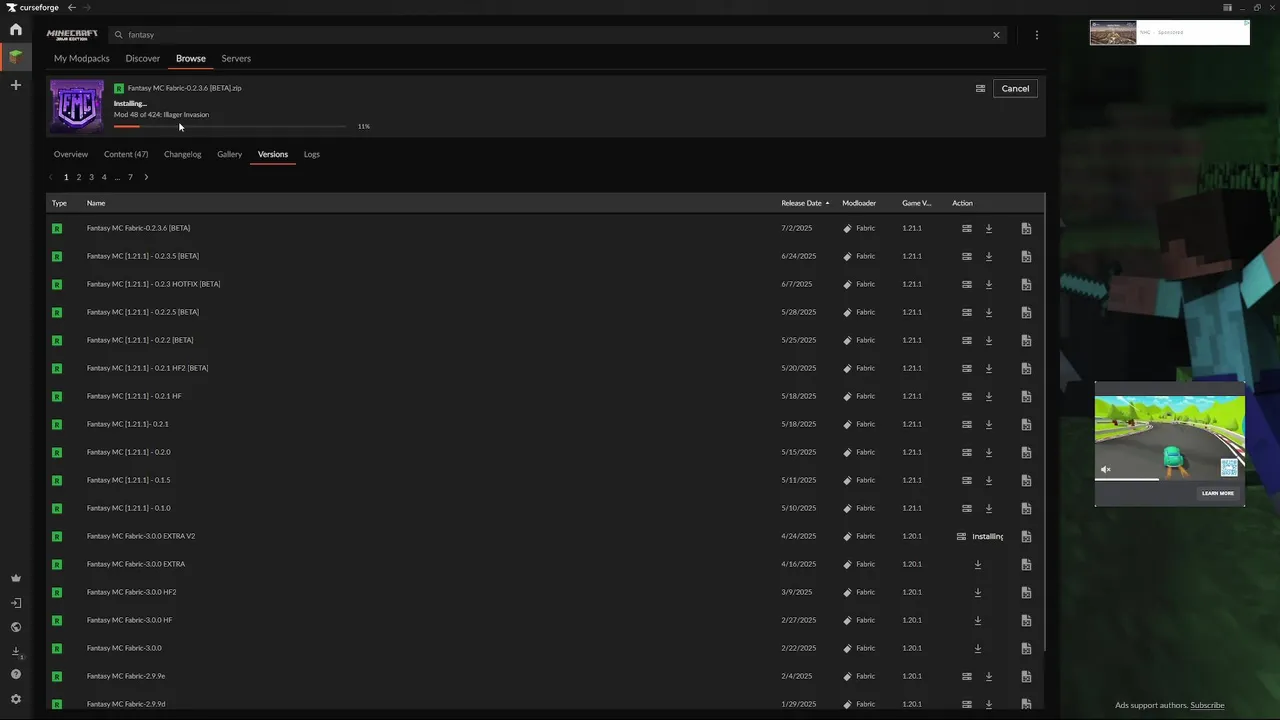Download Fantasy MC Fabric-3.0.0 EXTRA
This screenshot has height=720, width=1280.
tap(977, 564)
